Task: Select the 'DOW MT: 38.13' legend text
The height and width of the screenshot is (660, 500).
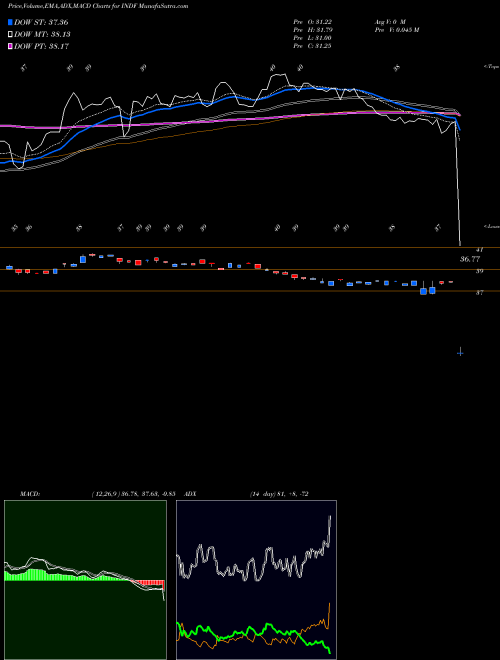Action: point(42,35)
